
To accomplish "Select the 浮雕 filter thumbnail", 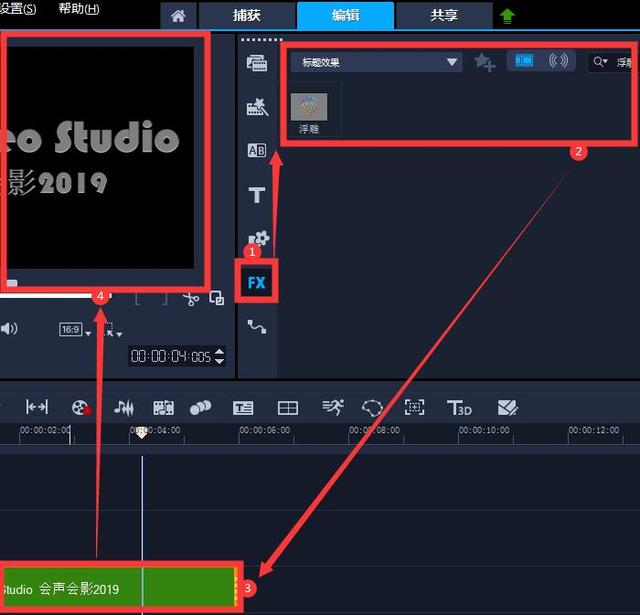I will [x=309, y=107].
